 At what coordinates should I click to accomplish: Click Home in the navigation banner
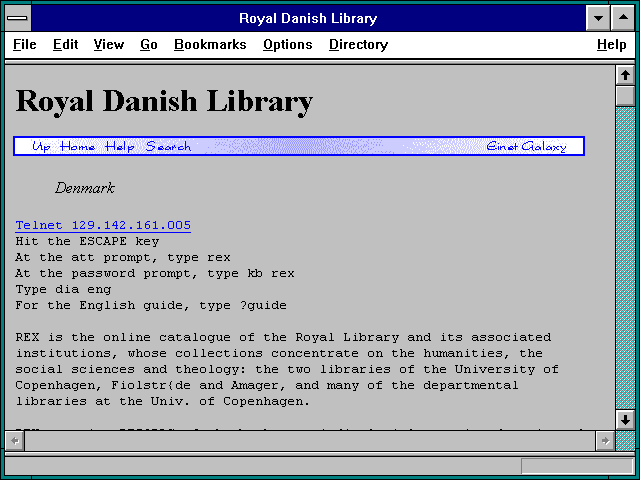click(x=77, y=146)
